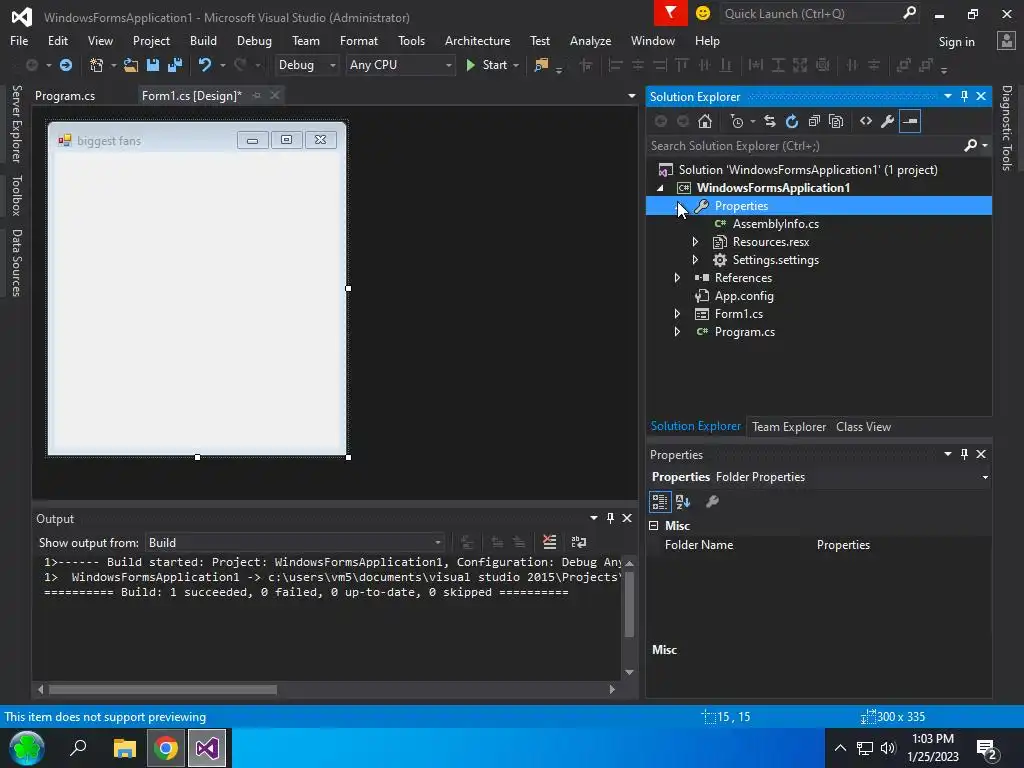Click the New Project toolbar icon

click(x=97, y=65)
